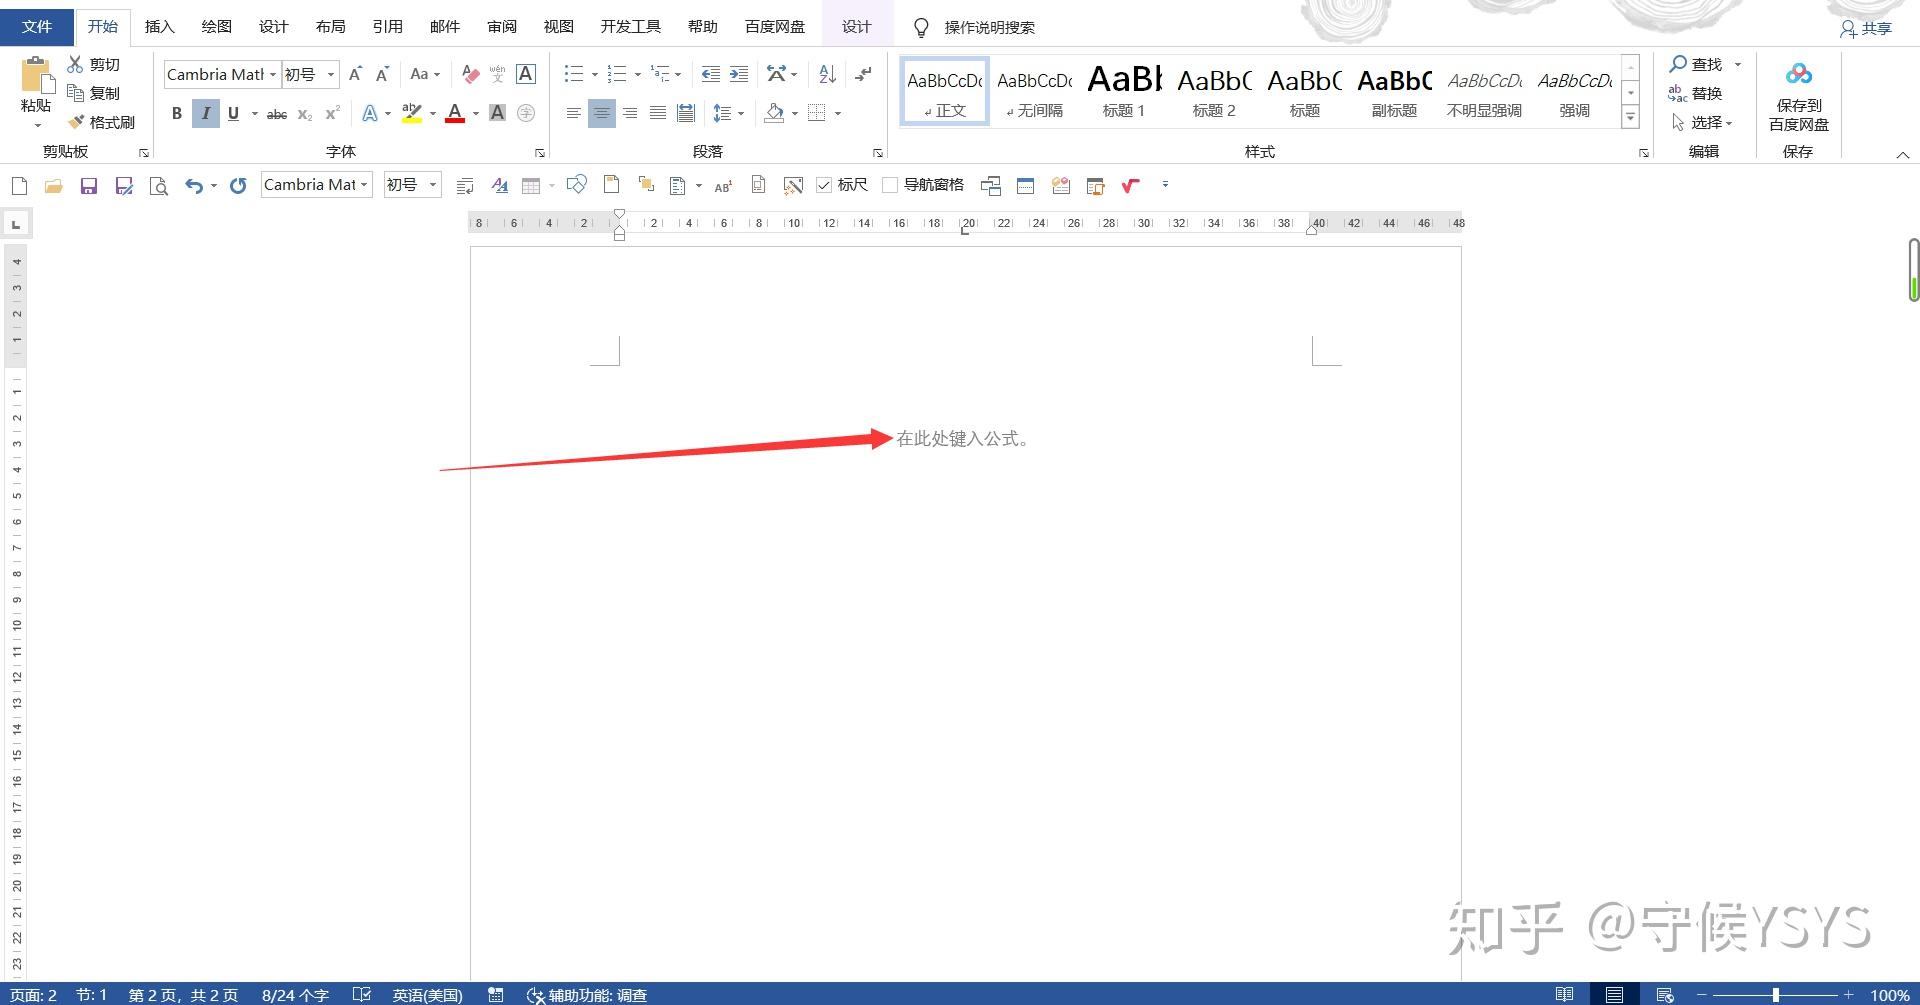Click the Format Painter (格式刷) button
Viewport: 1920px width, 1005px height.
101,122
